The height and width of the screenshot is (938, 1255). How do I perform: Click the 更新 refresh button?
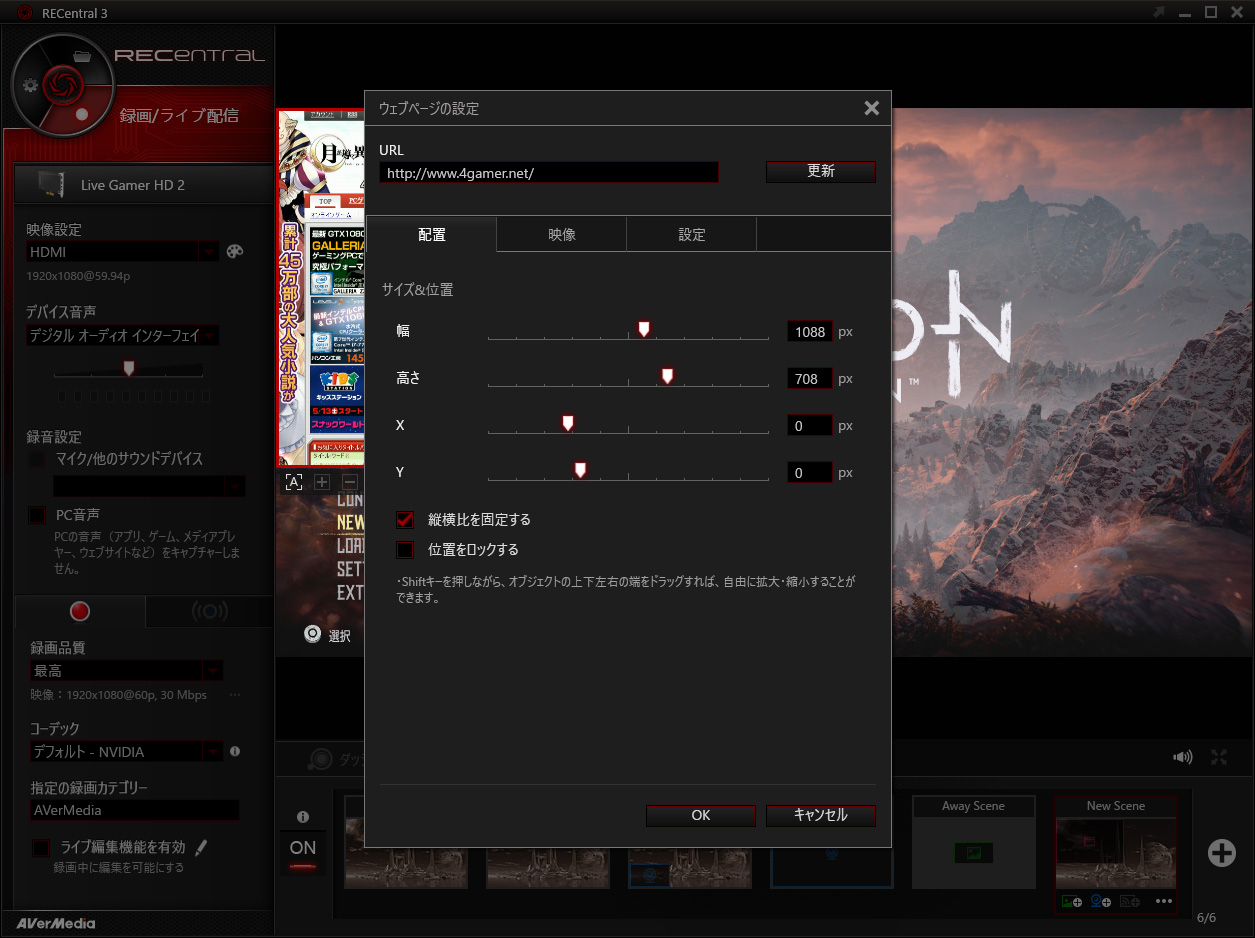pos(821,171)
